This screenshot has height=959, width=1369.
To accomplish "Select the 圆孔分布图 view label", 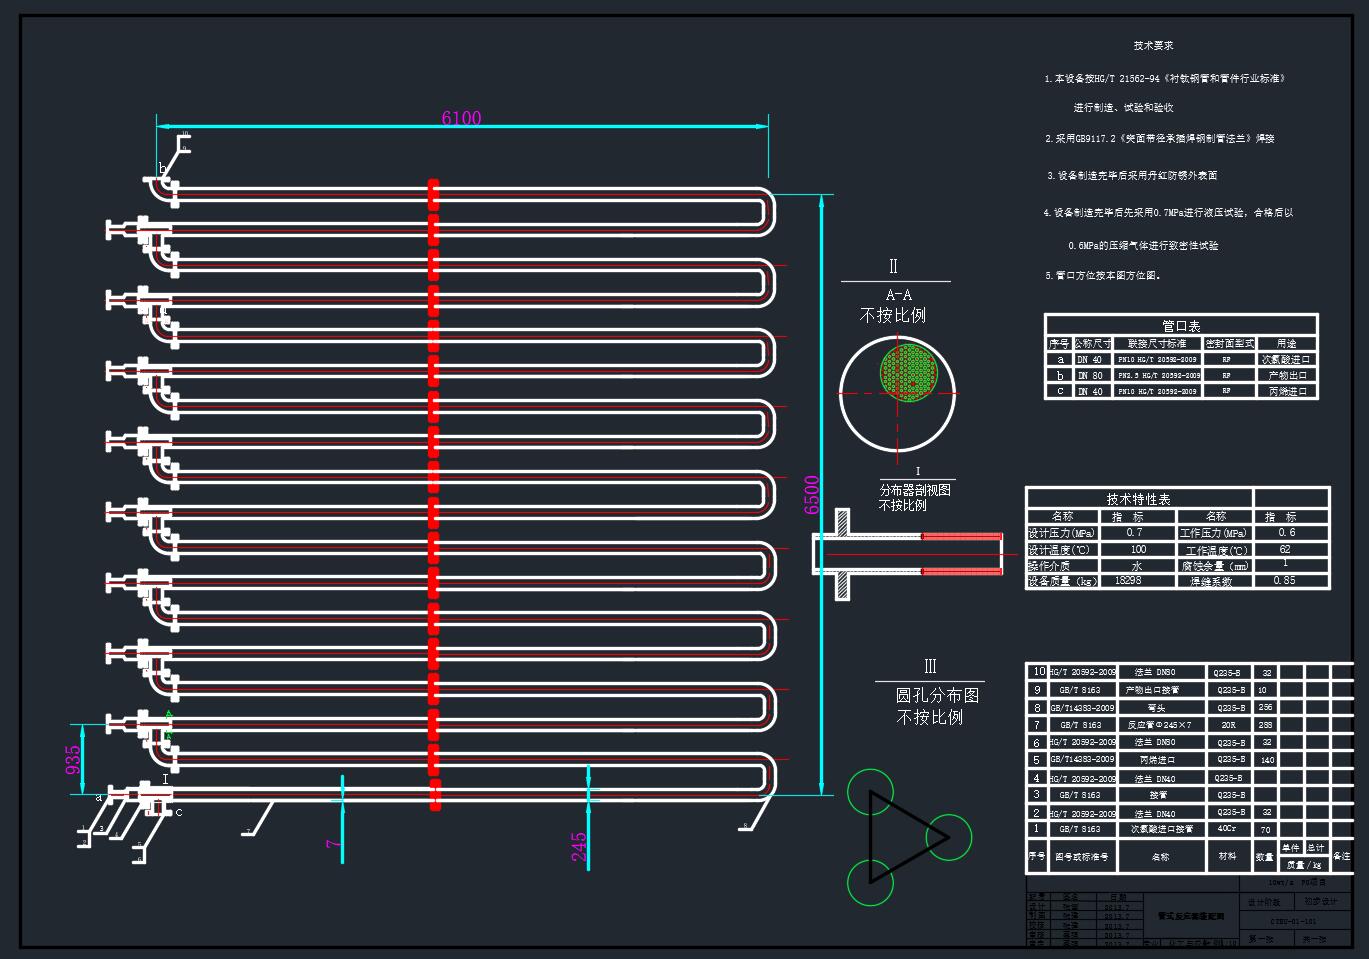I will point(936,696).
